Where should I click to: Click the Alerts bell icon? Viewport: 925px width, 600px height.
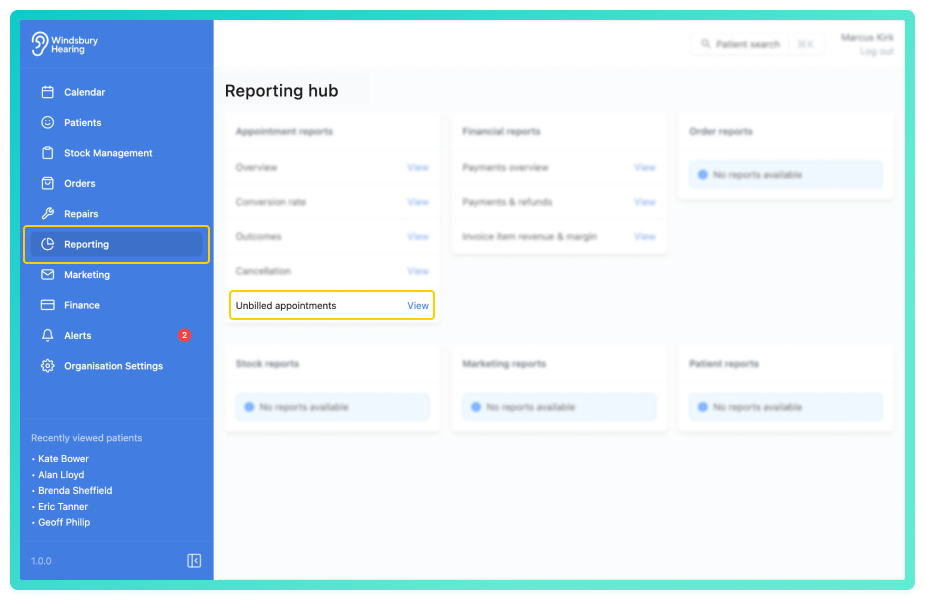tap(48, 335)
